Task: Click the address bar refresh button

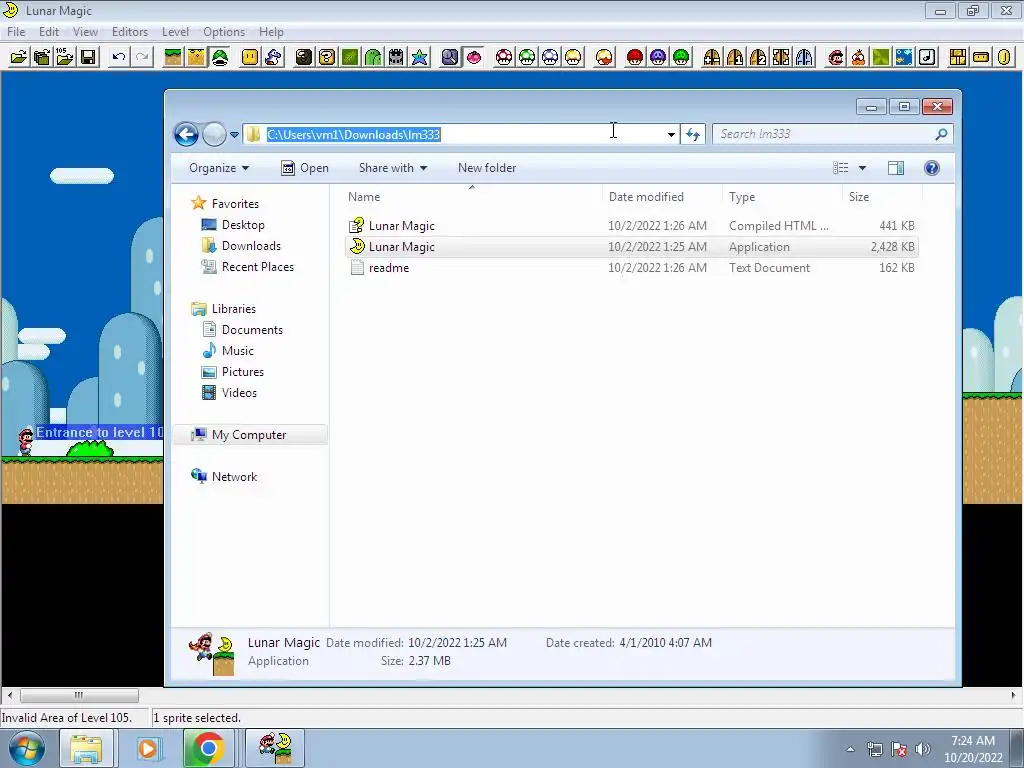Action: 692,135
